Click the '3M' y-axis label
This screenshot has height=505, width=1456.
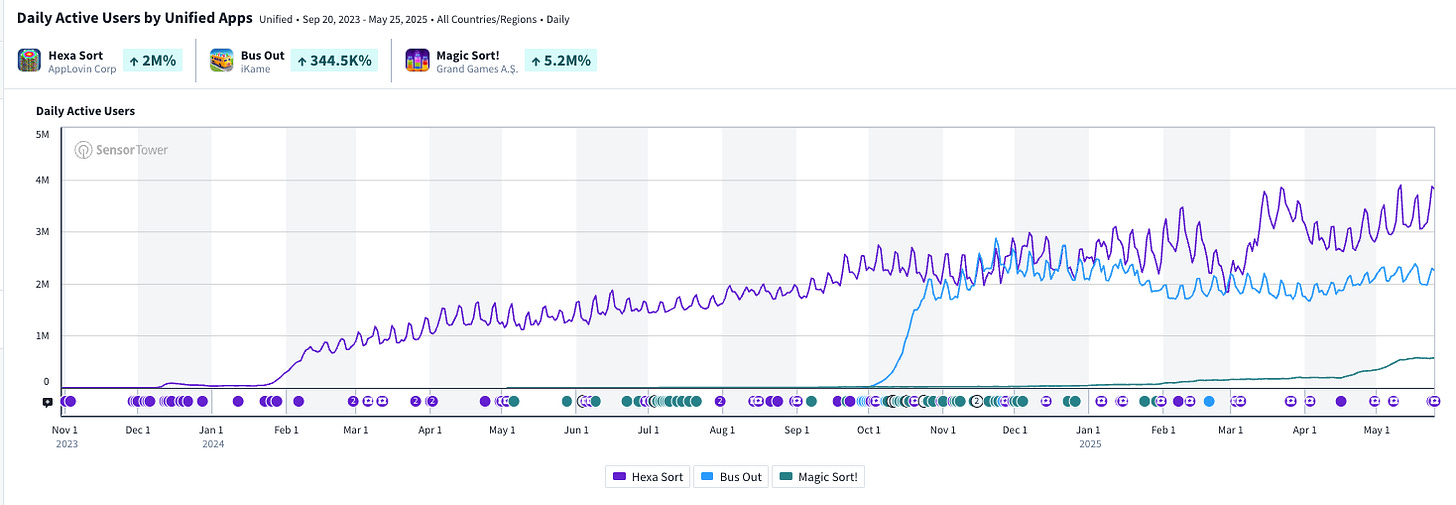pos(41,231)
